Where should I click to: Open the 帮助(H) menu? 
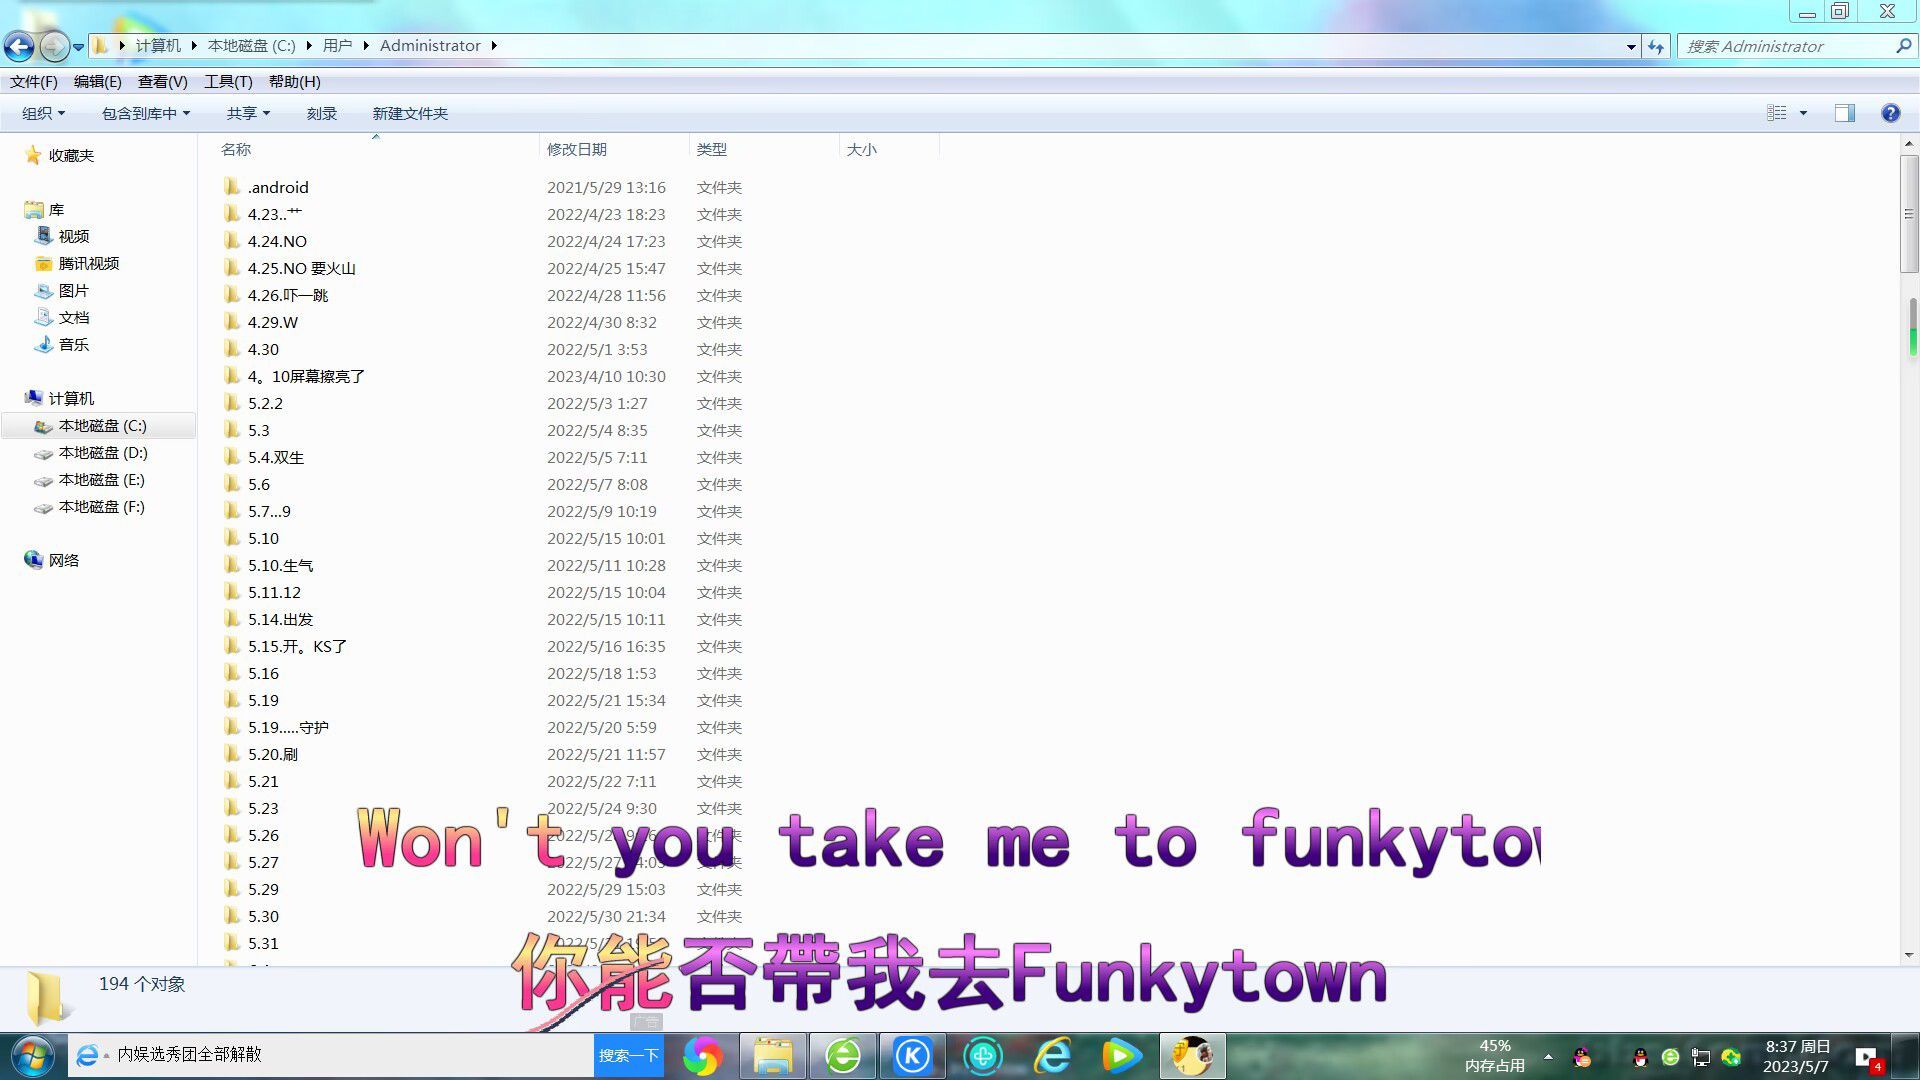294,82
